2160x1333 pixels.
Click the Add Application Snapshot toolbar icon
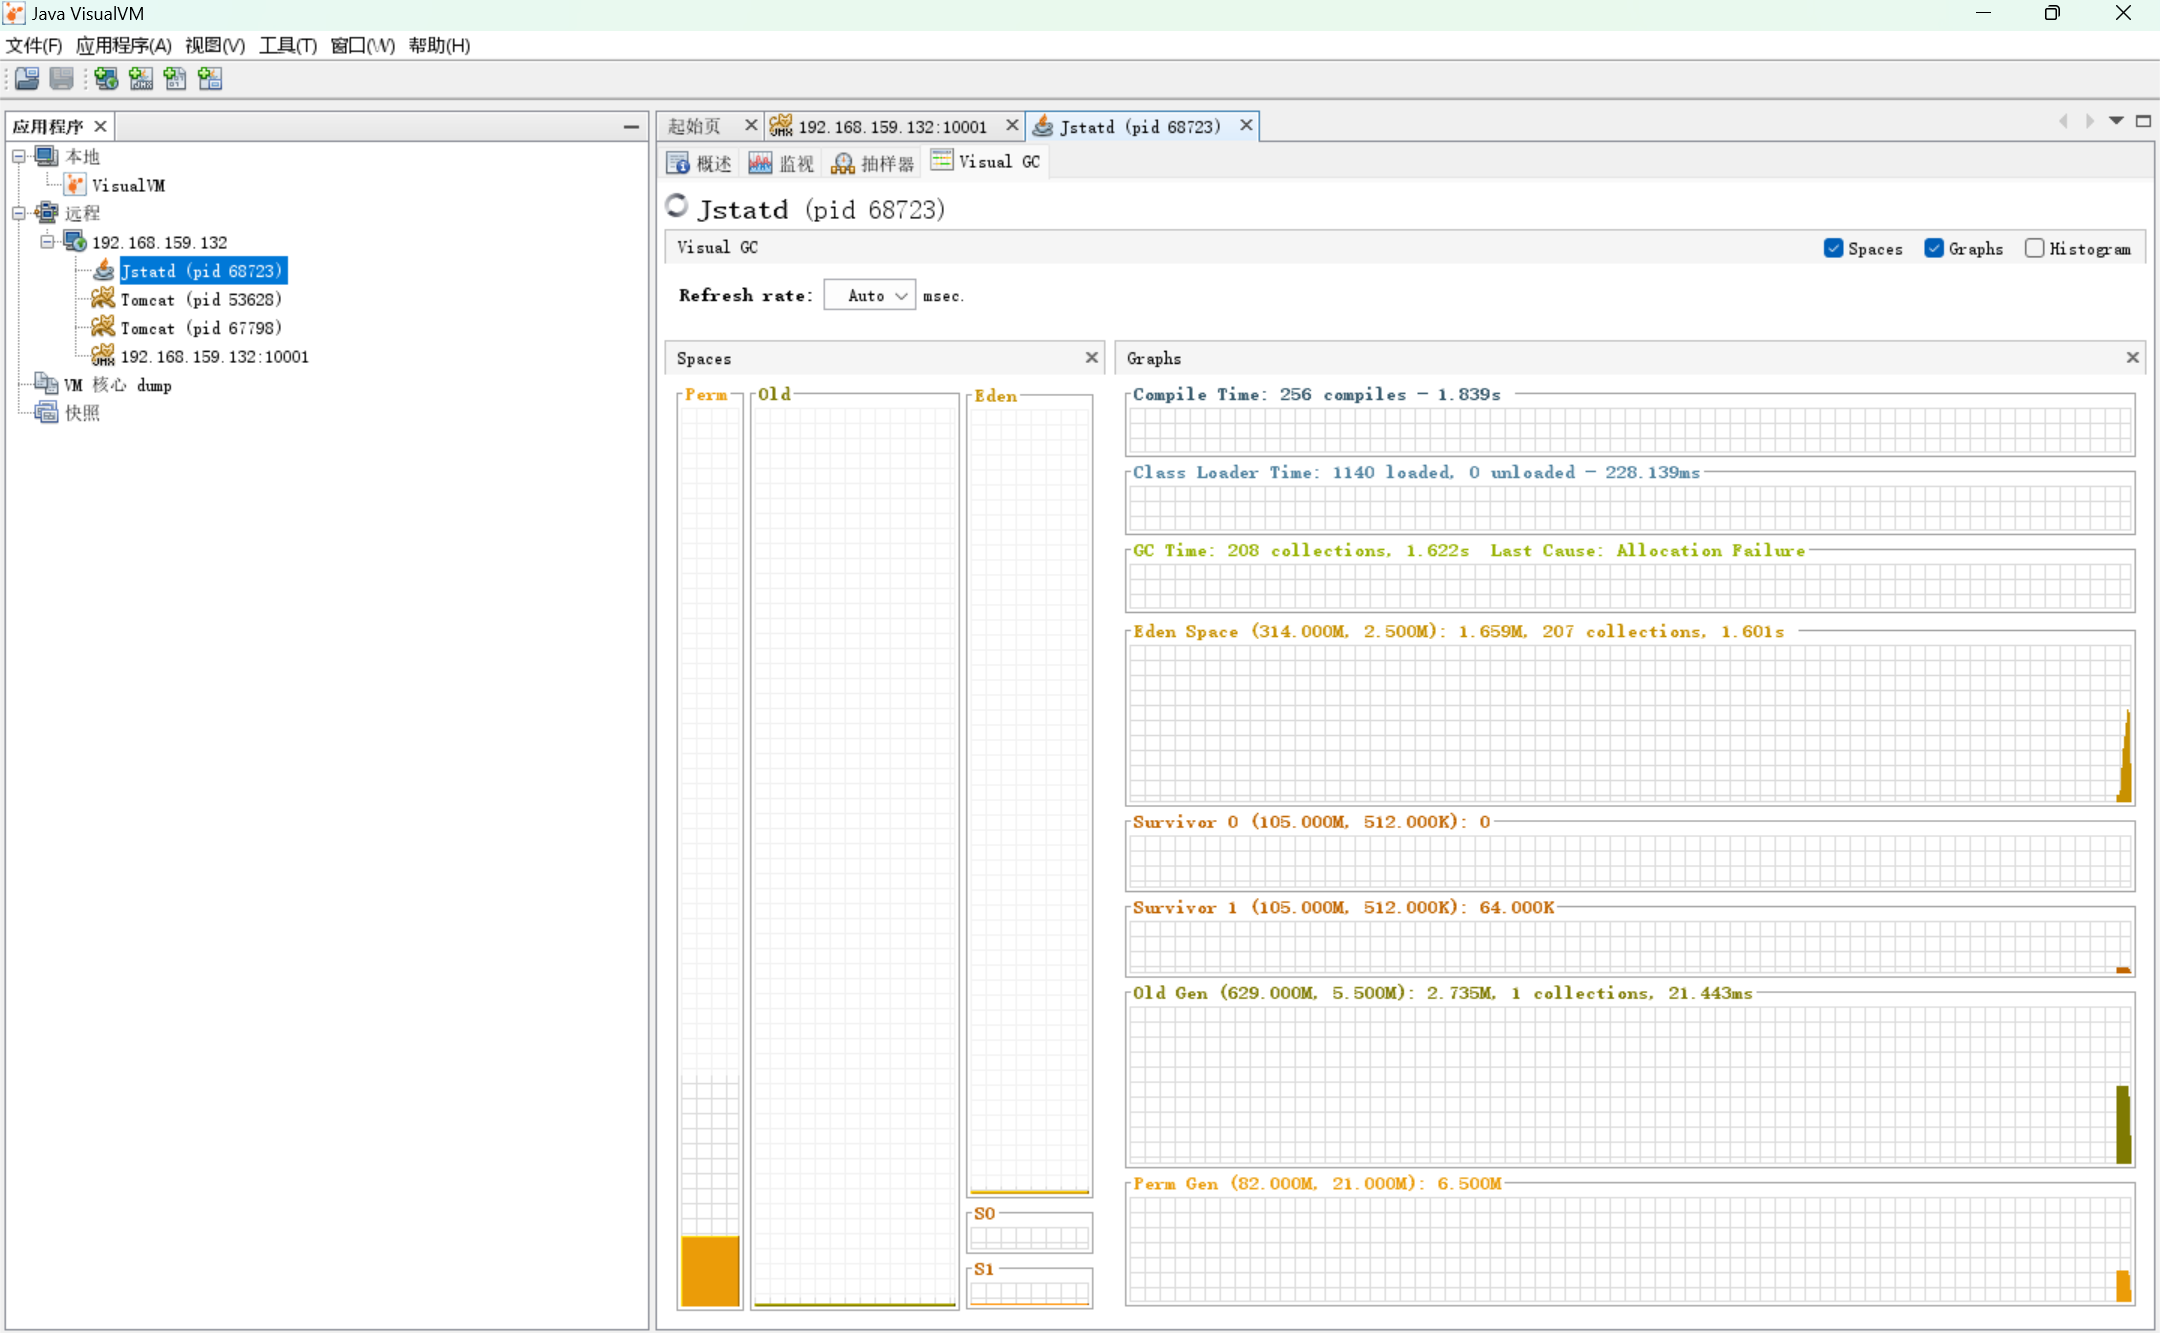(x=210, y=79)
